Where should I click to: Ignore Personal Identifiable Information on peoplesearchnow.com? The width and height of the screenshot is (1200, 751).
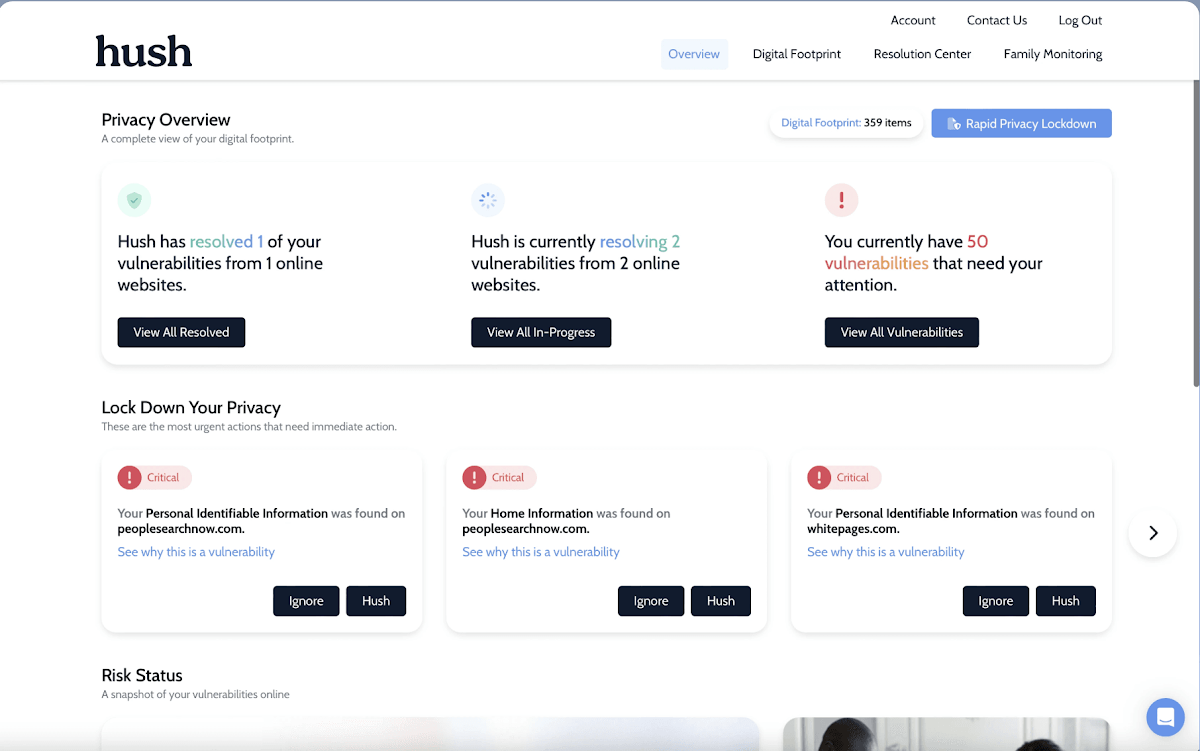306,601
